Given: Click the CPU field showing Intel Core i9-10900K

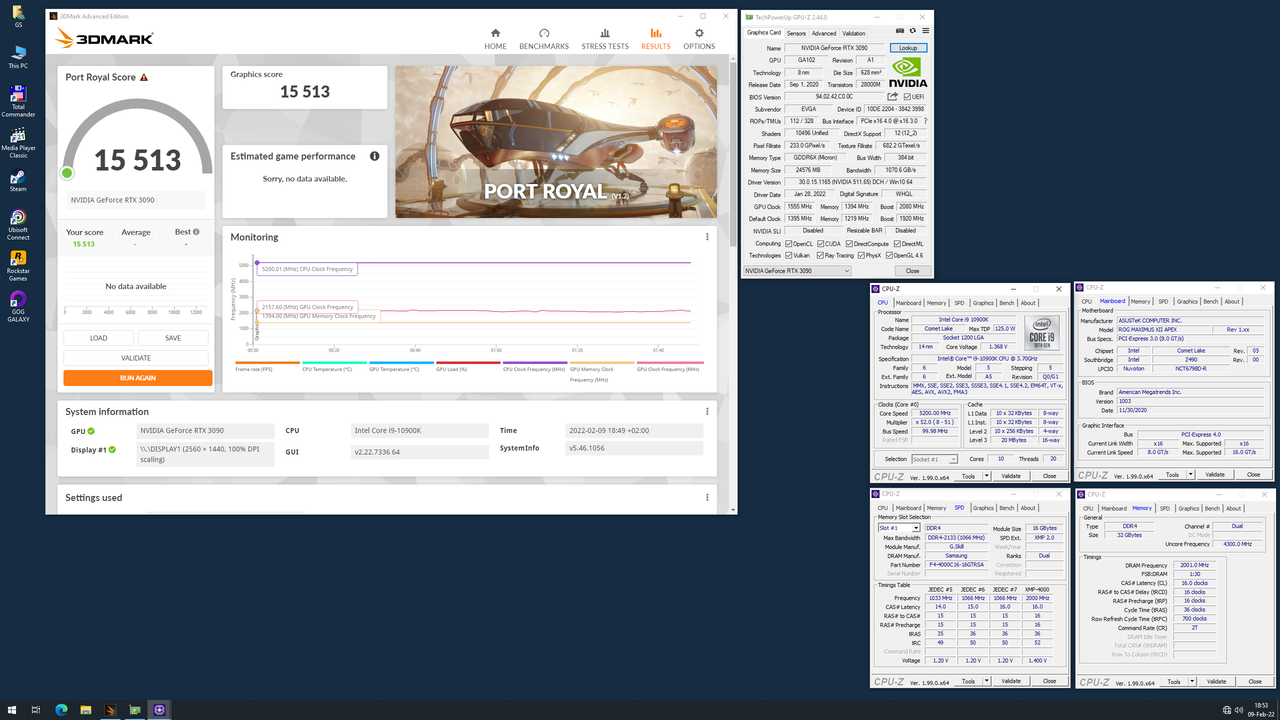Looking at the screenshot, I should click(419, 431).
